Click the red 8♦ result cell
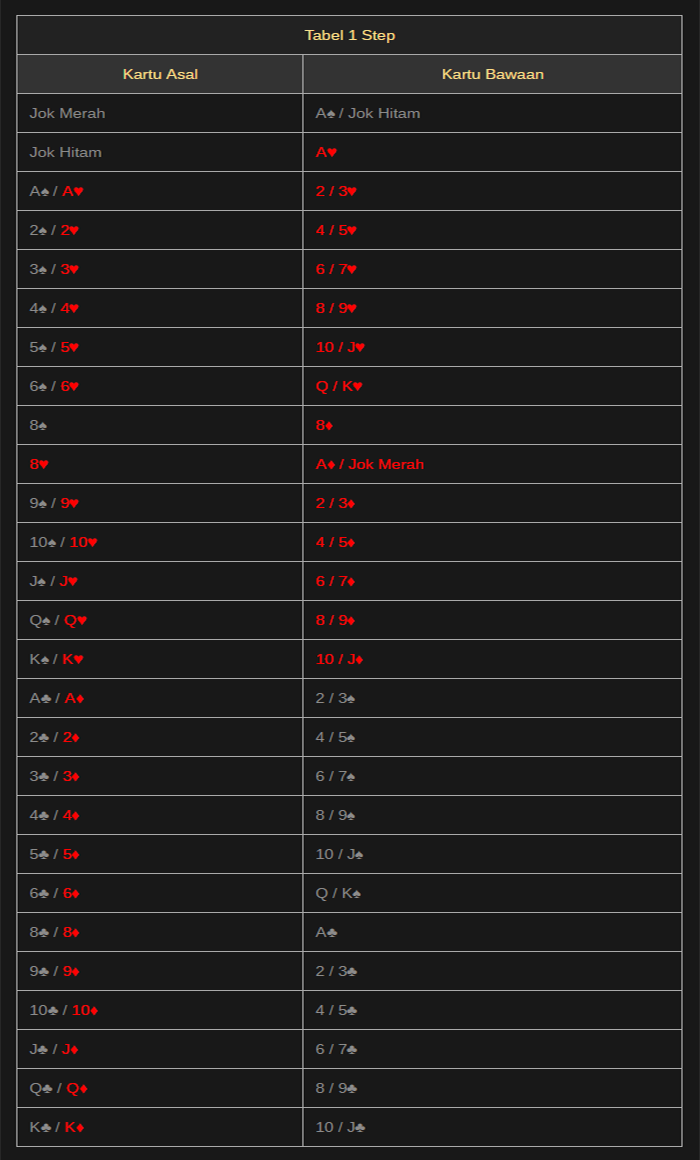 coord(492,425)
